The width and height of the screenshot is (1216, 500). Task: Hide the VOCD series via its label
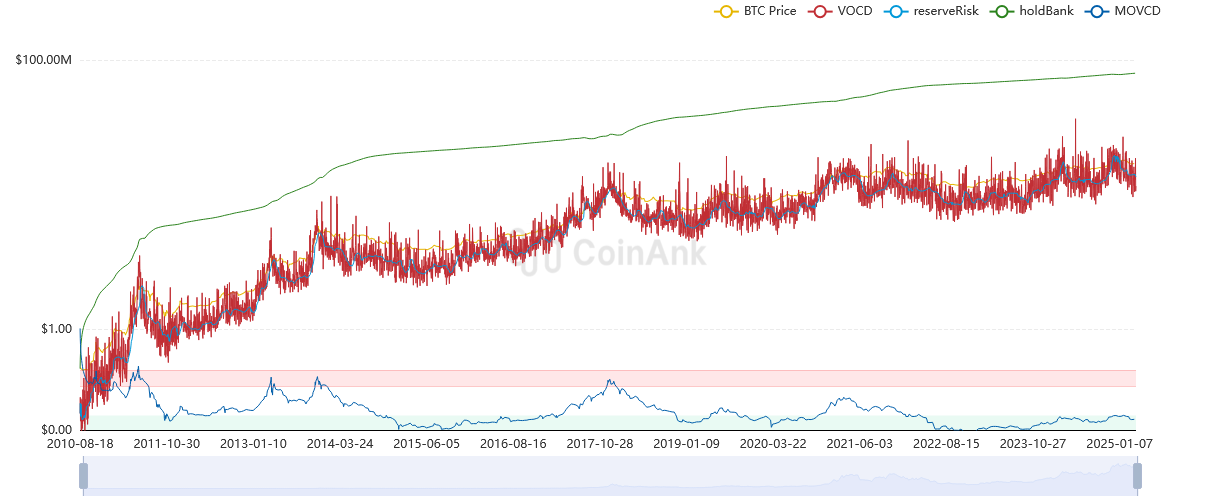(x=854, y=11)
